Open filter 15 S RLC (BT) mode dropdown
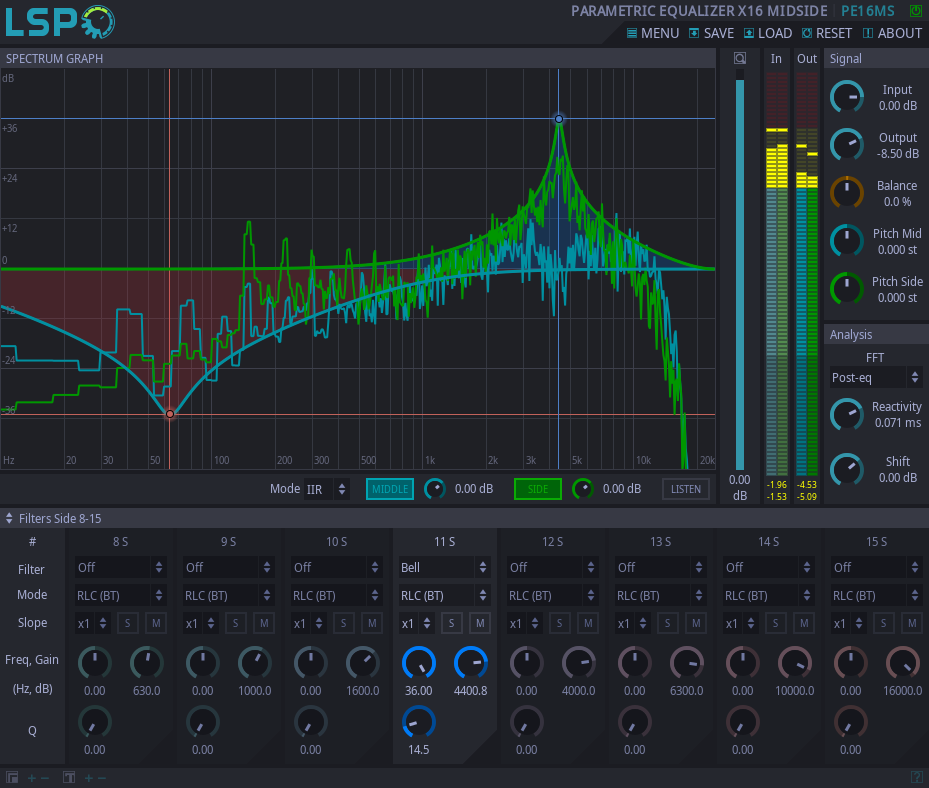Screen dimensions: 929x788 [876, 595]
